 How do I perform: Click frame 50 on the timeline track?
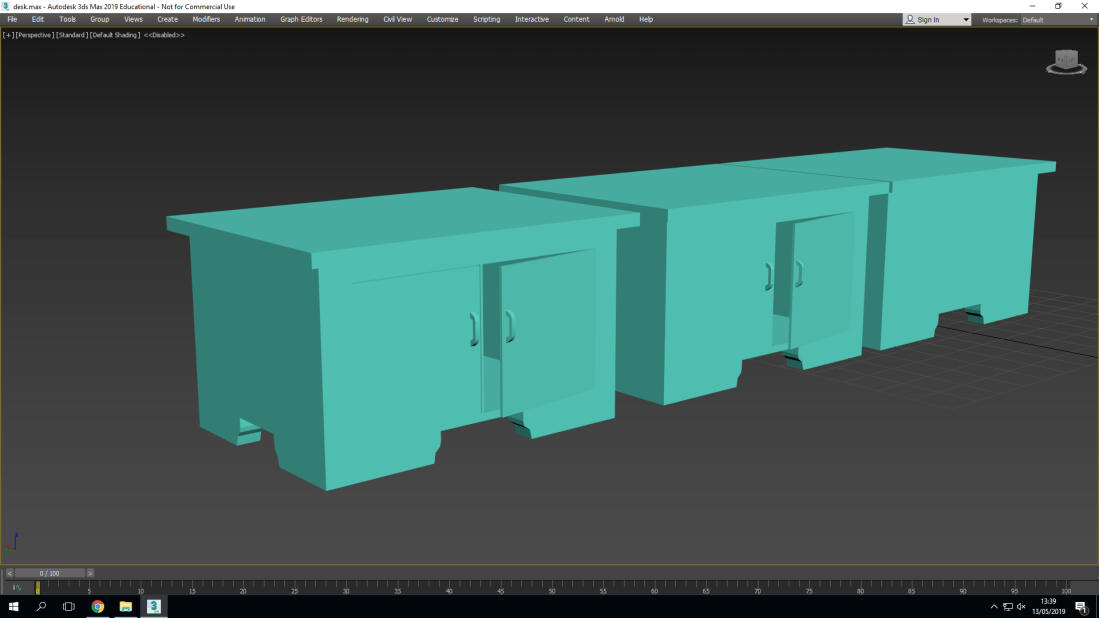pos(552,587)
